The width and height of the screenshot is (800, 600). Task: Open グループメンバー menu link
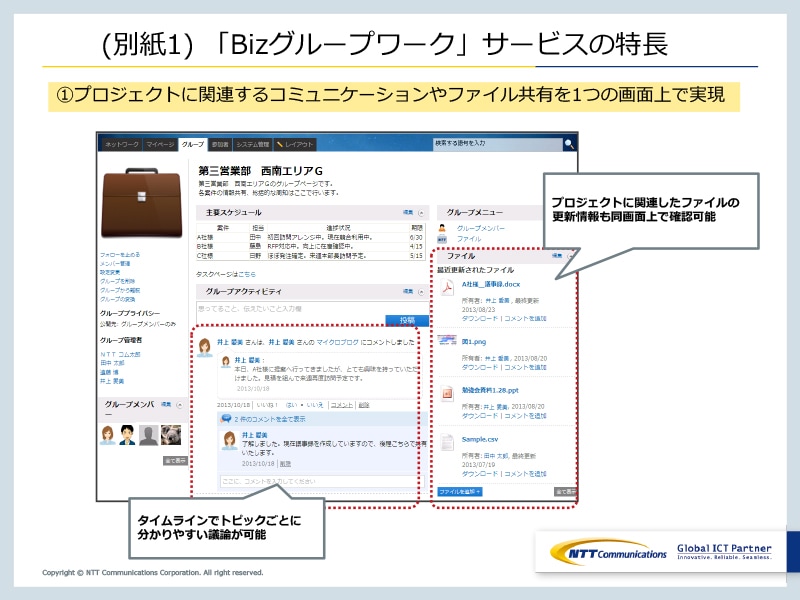click(x=481, y=228)
